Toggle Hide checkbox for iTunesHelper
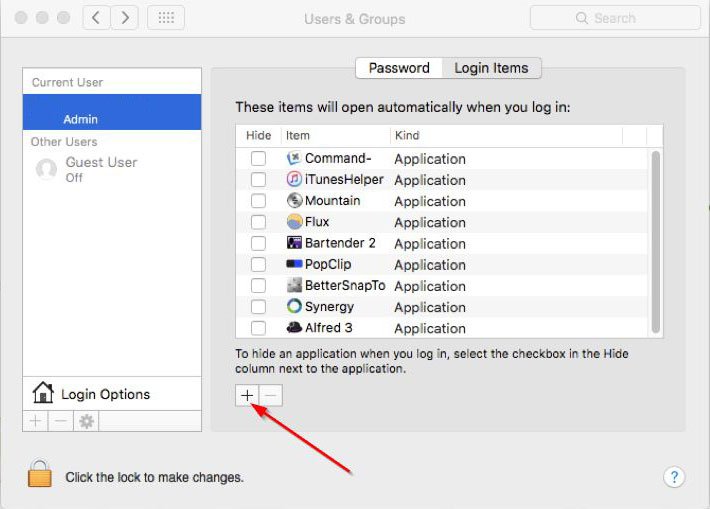 [x=258, y=179]
